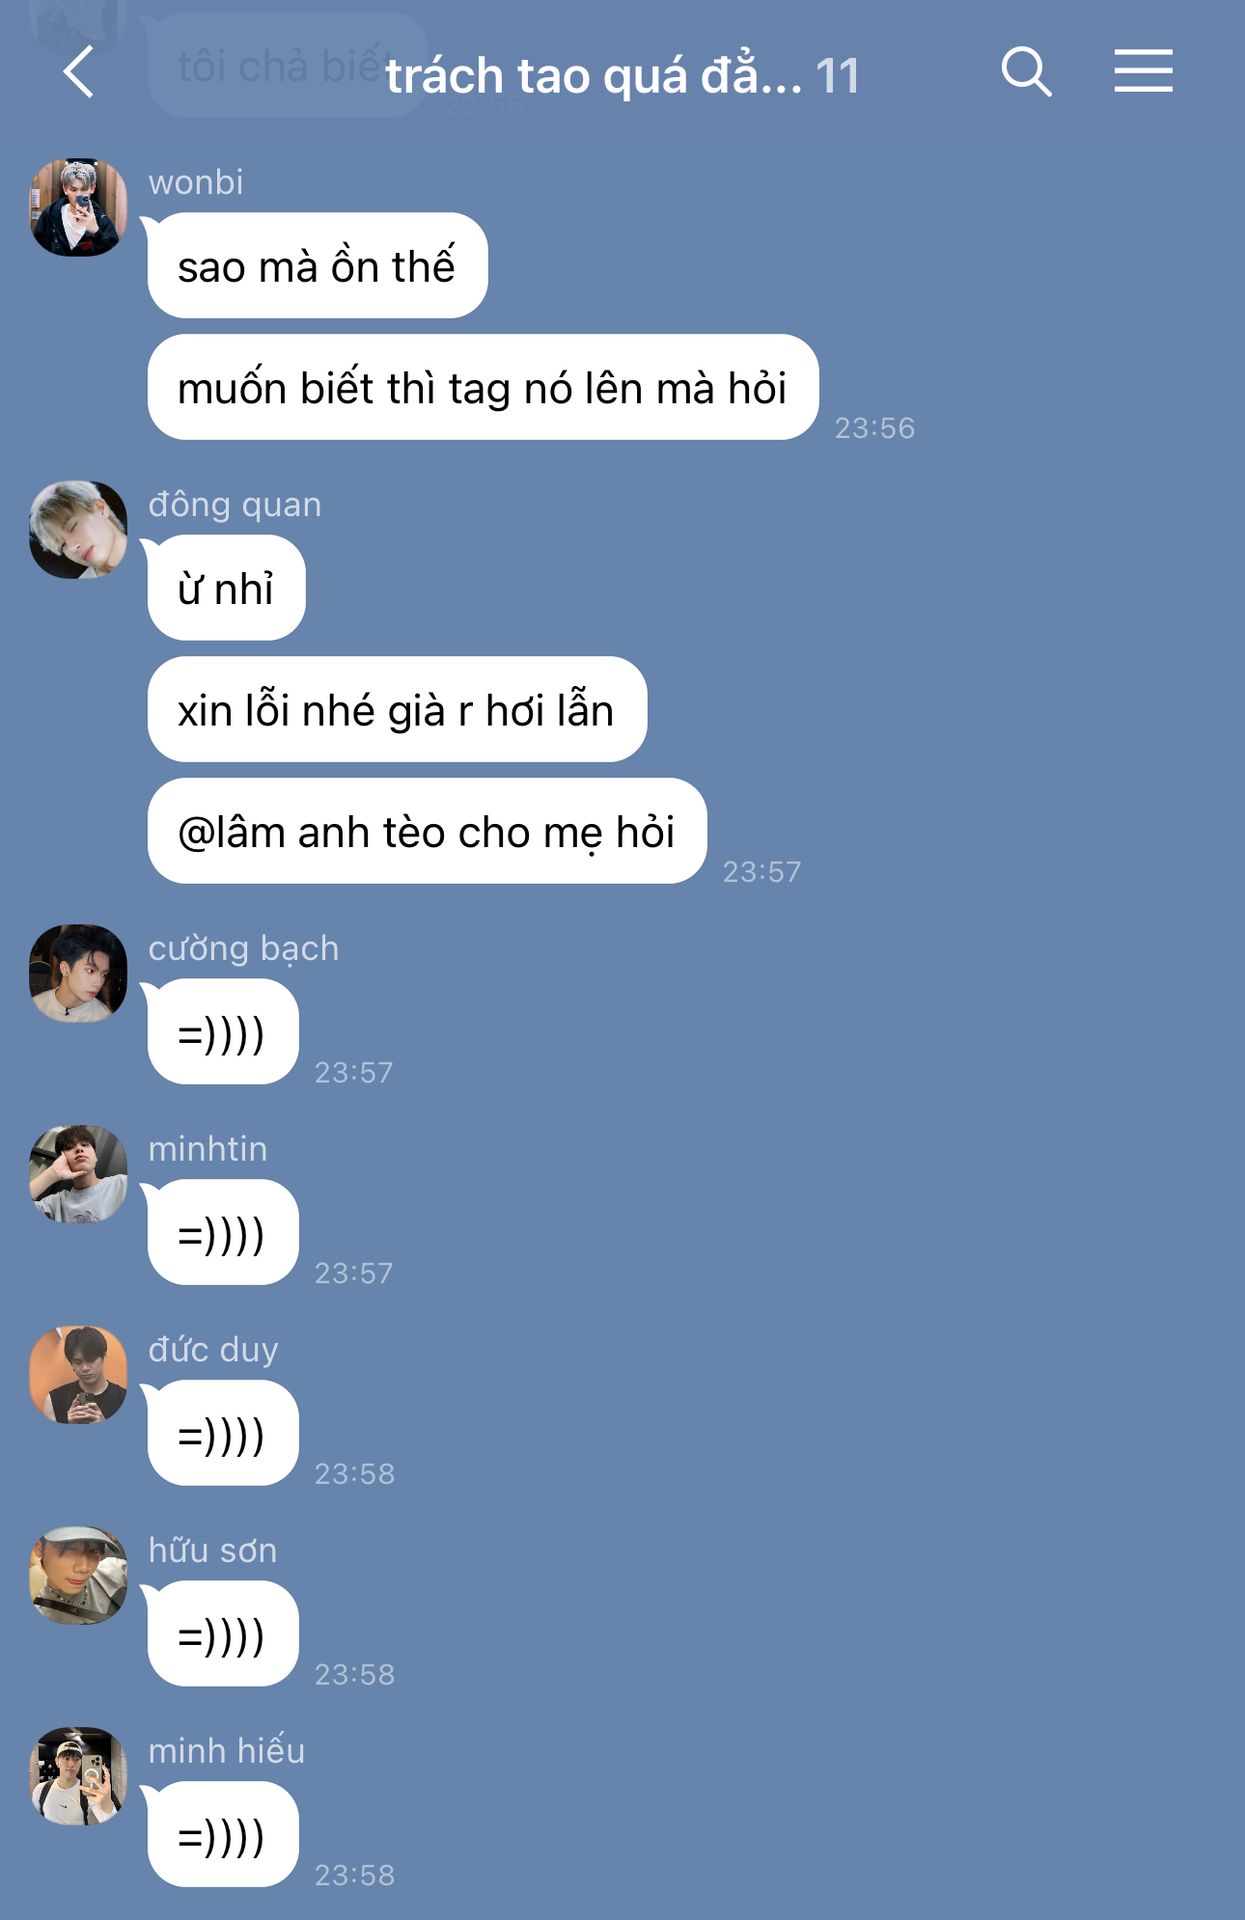The width and height of the screenshot is (1245, 1920).
Task: Tap the đông quan sender name
Action: (x=235, y=504)
